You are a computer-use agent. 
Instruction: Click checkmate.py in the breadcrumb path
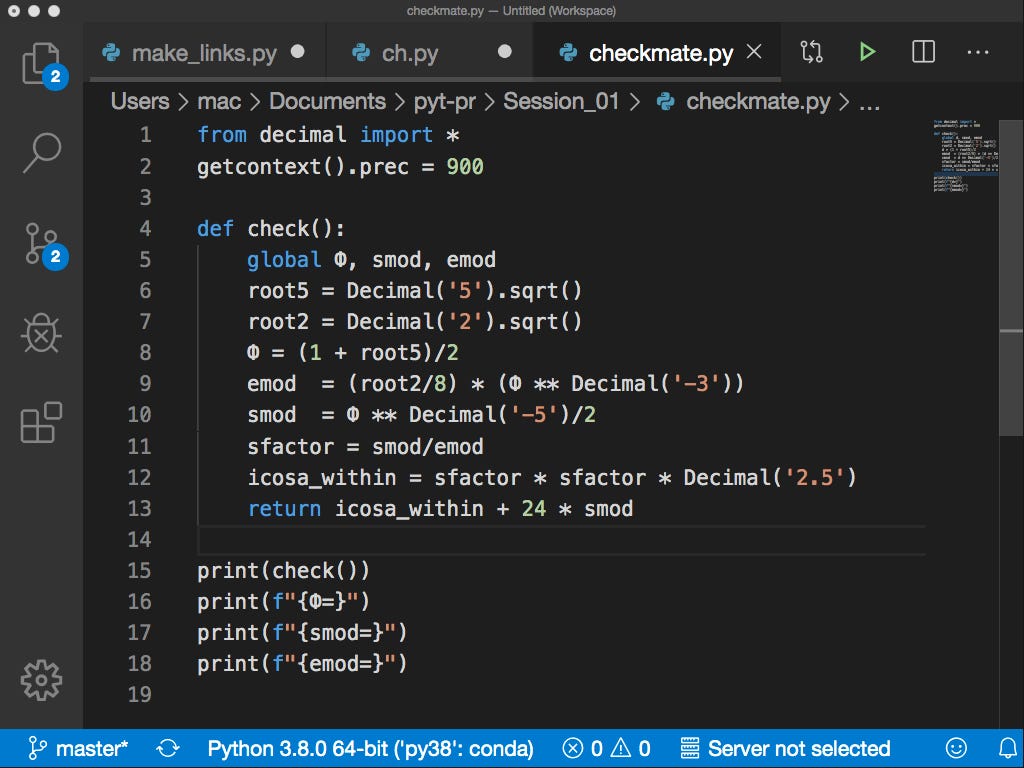pyautogui.click(x=758, y=101)
